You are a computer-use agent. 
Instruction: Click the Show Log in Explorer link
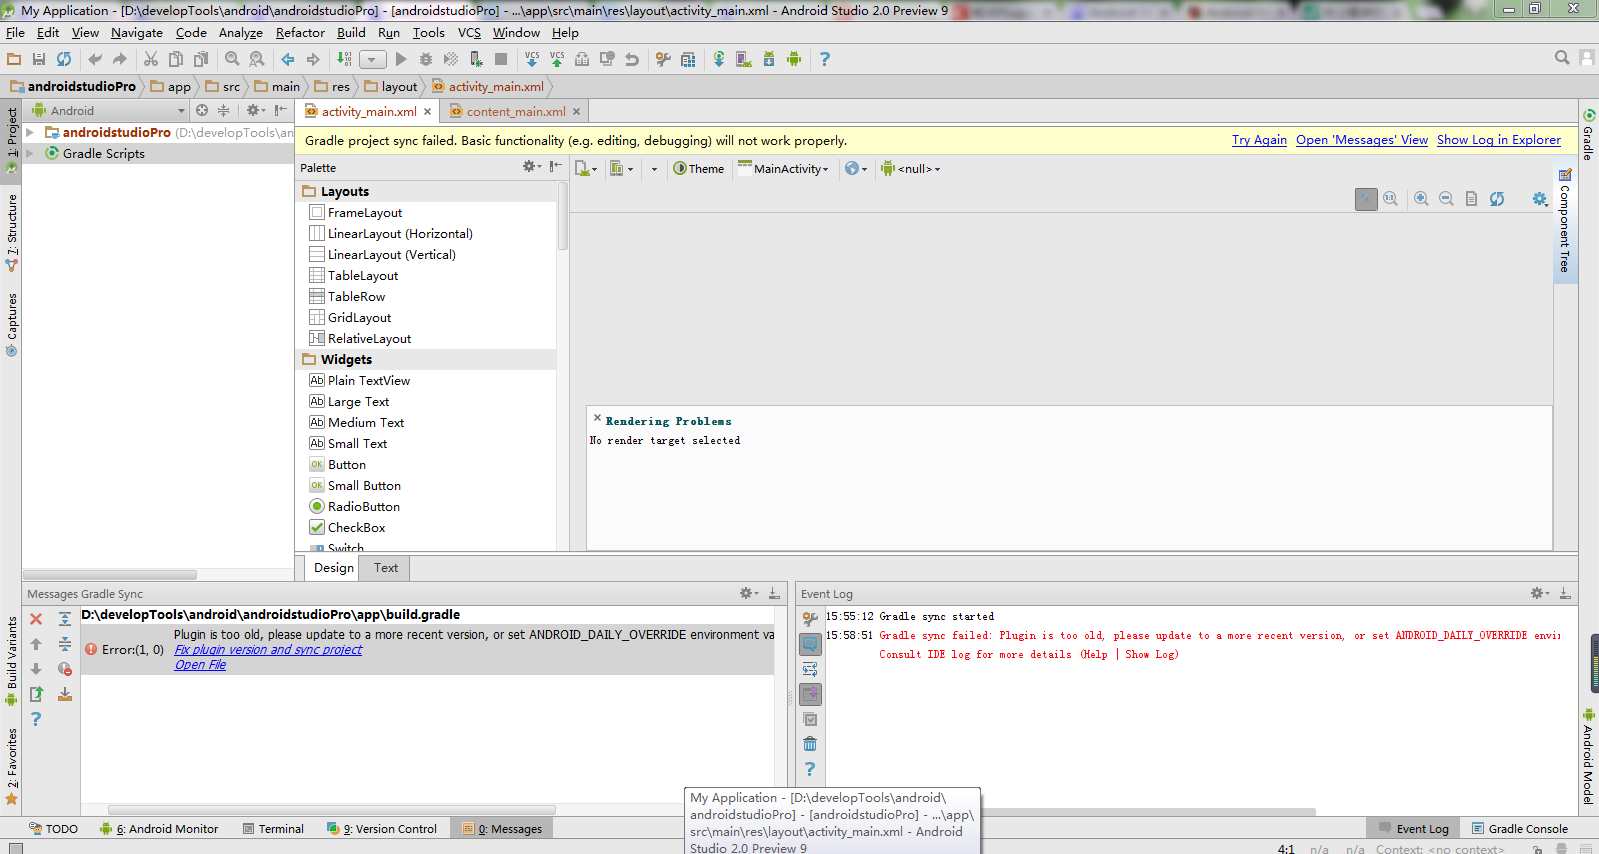coord(1499,140)
